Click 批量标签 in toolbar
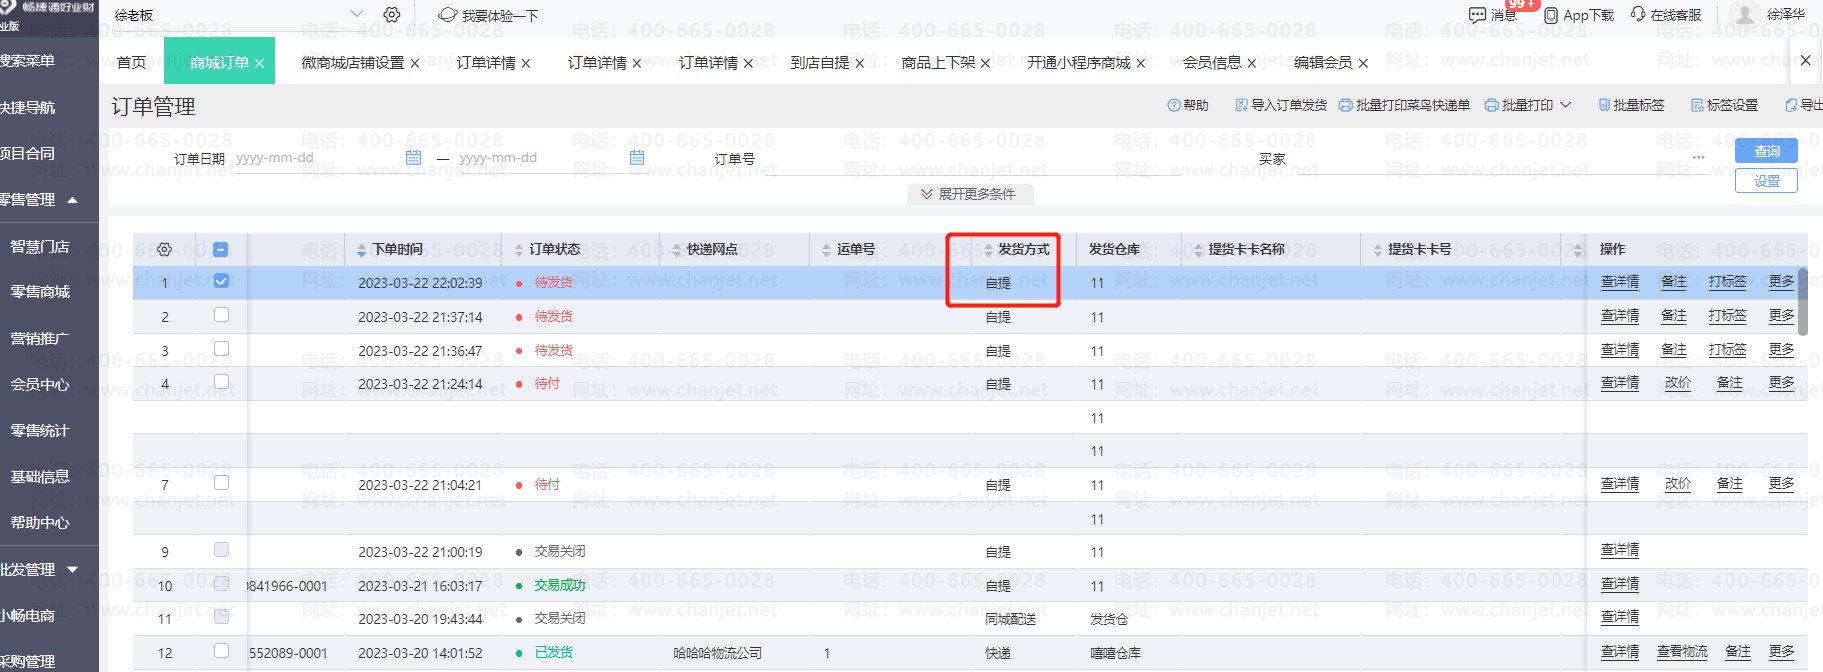Image resolution: width=1823 pixels, height=672 pixels. click(1631, 105)
